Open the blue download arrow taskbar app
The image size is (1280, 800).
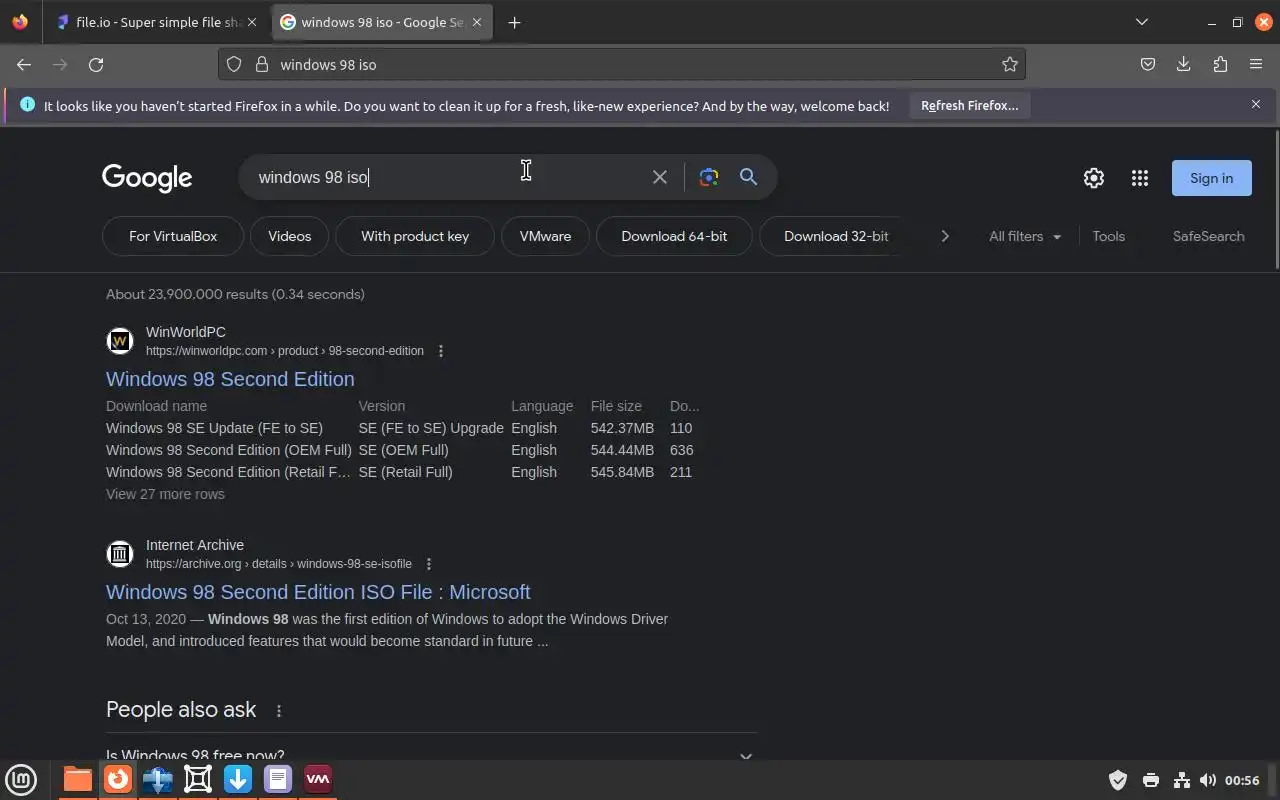click(x=238, y=779)
